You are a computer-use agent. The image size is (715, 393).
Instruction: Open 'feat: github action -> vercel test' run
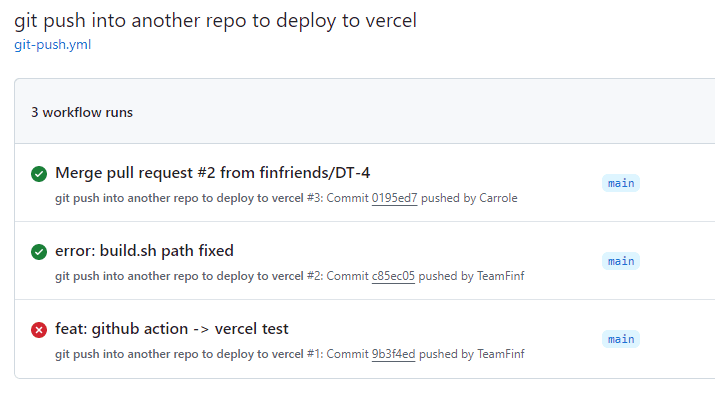point(172,329)
